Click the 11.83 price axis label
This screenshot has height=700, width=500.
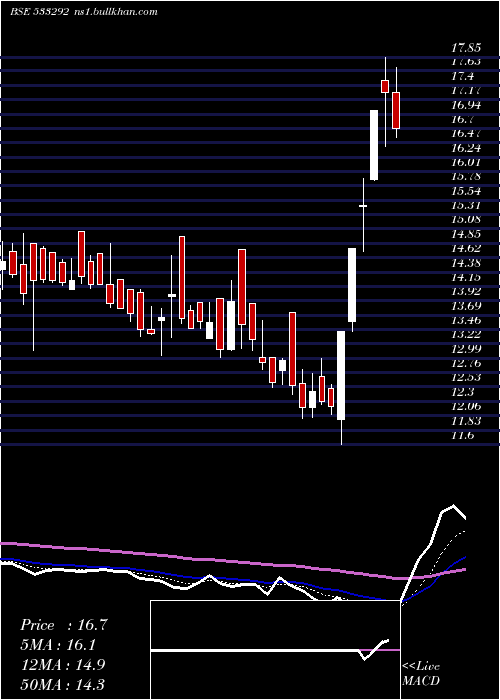click(466, 421)
